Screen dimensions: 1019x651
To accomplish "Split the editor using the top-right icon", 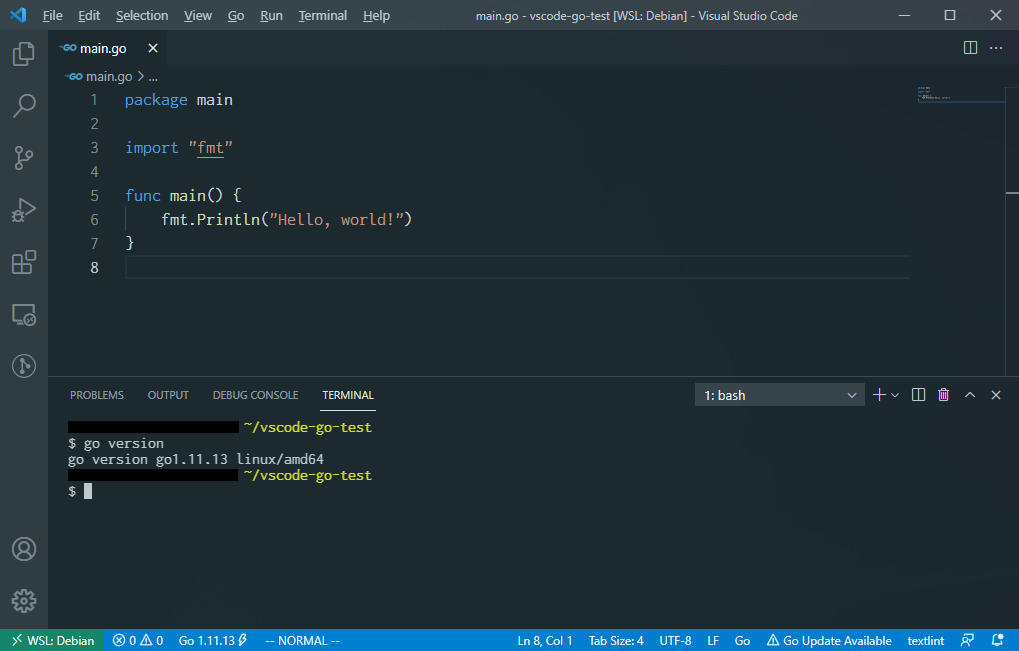I will [969, 47].
